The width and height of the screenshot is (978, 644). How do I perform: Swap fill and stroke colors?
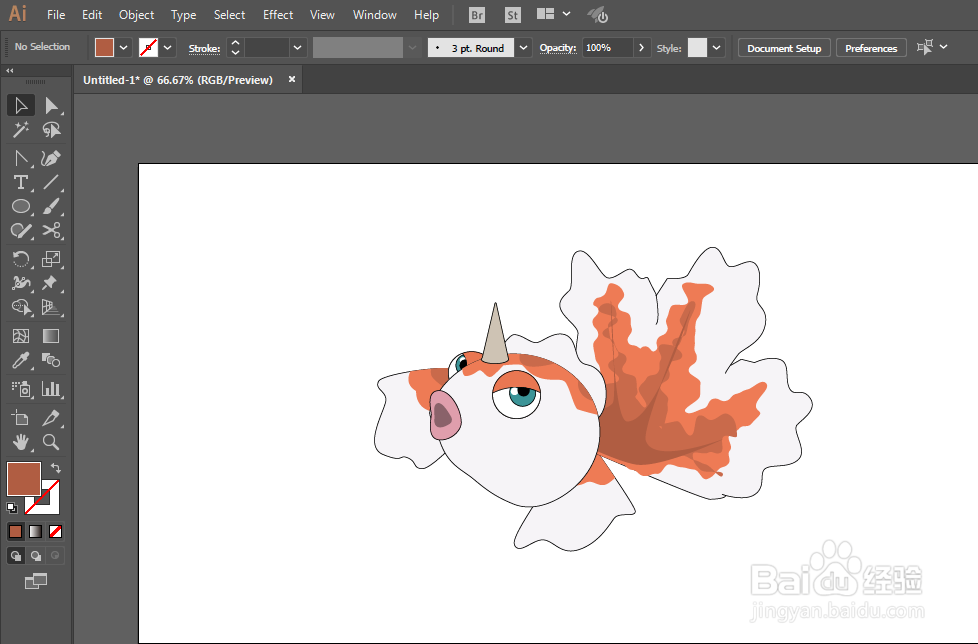[56, 468]
